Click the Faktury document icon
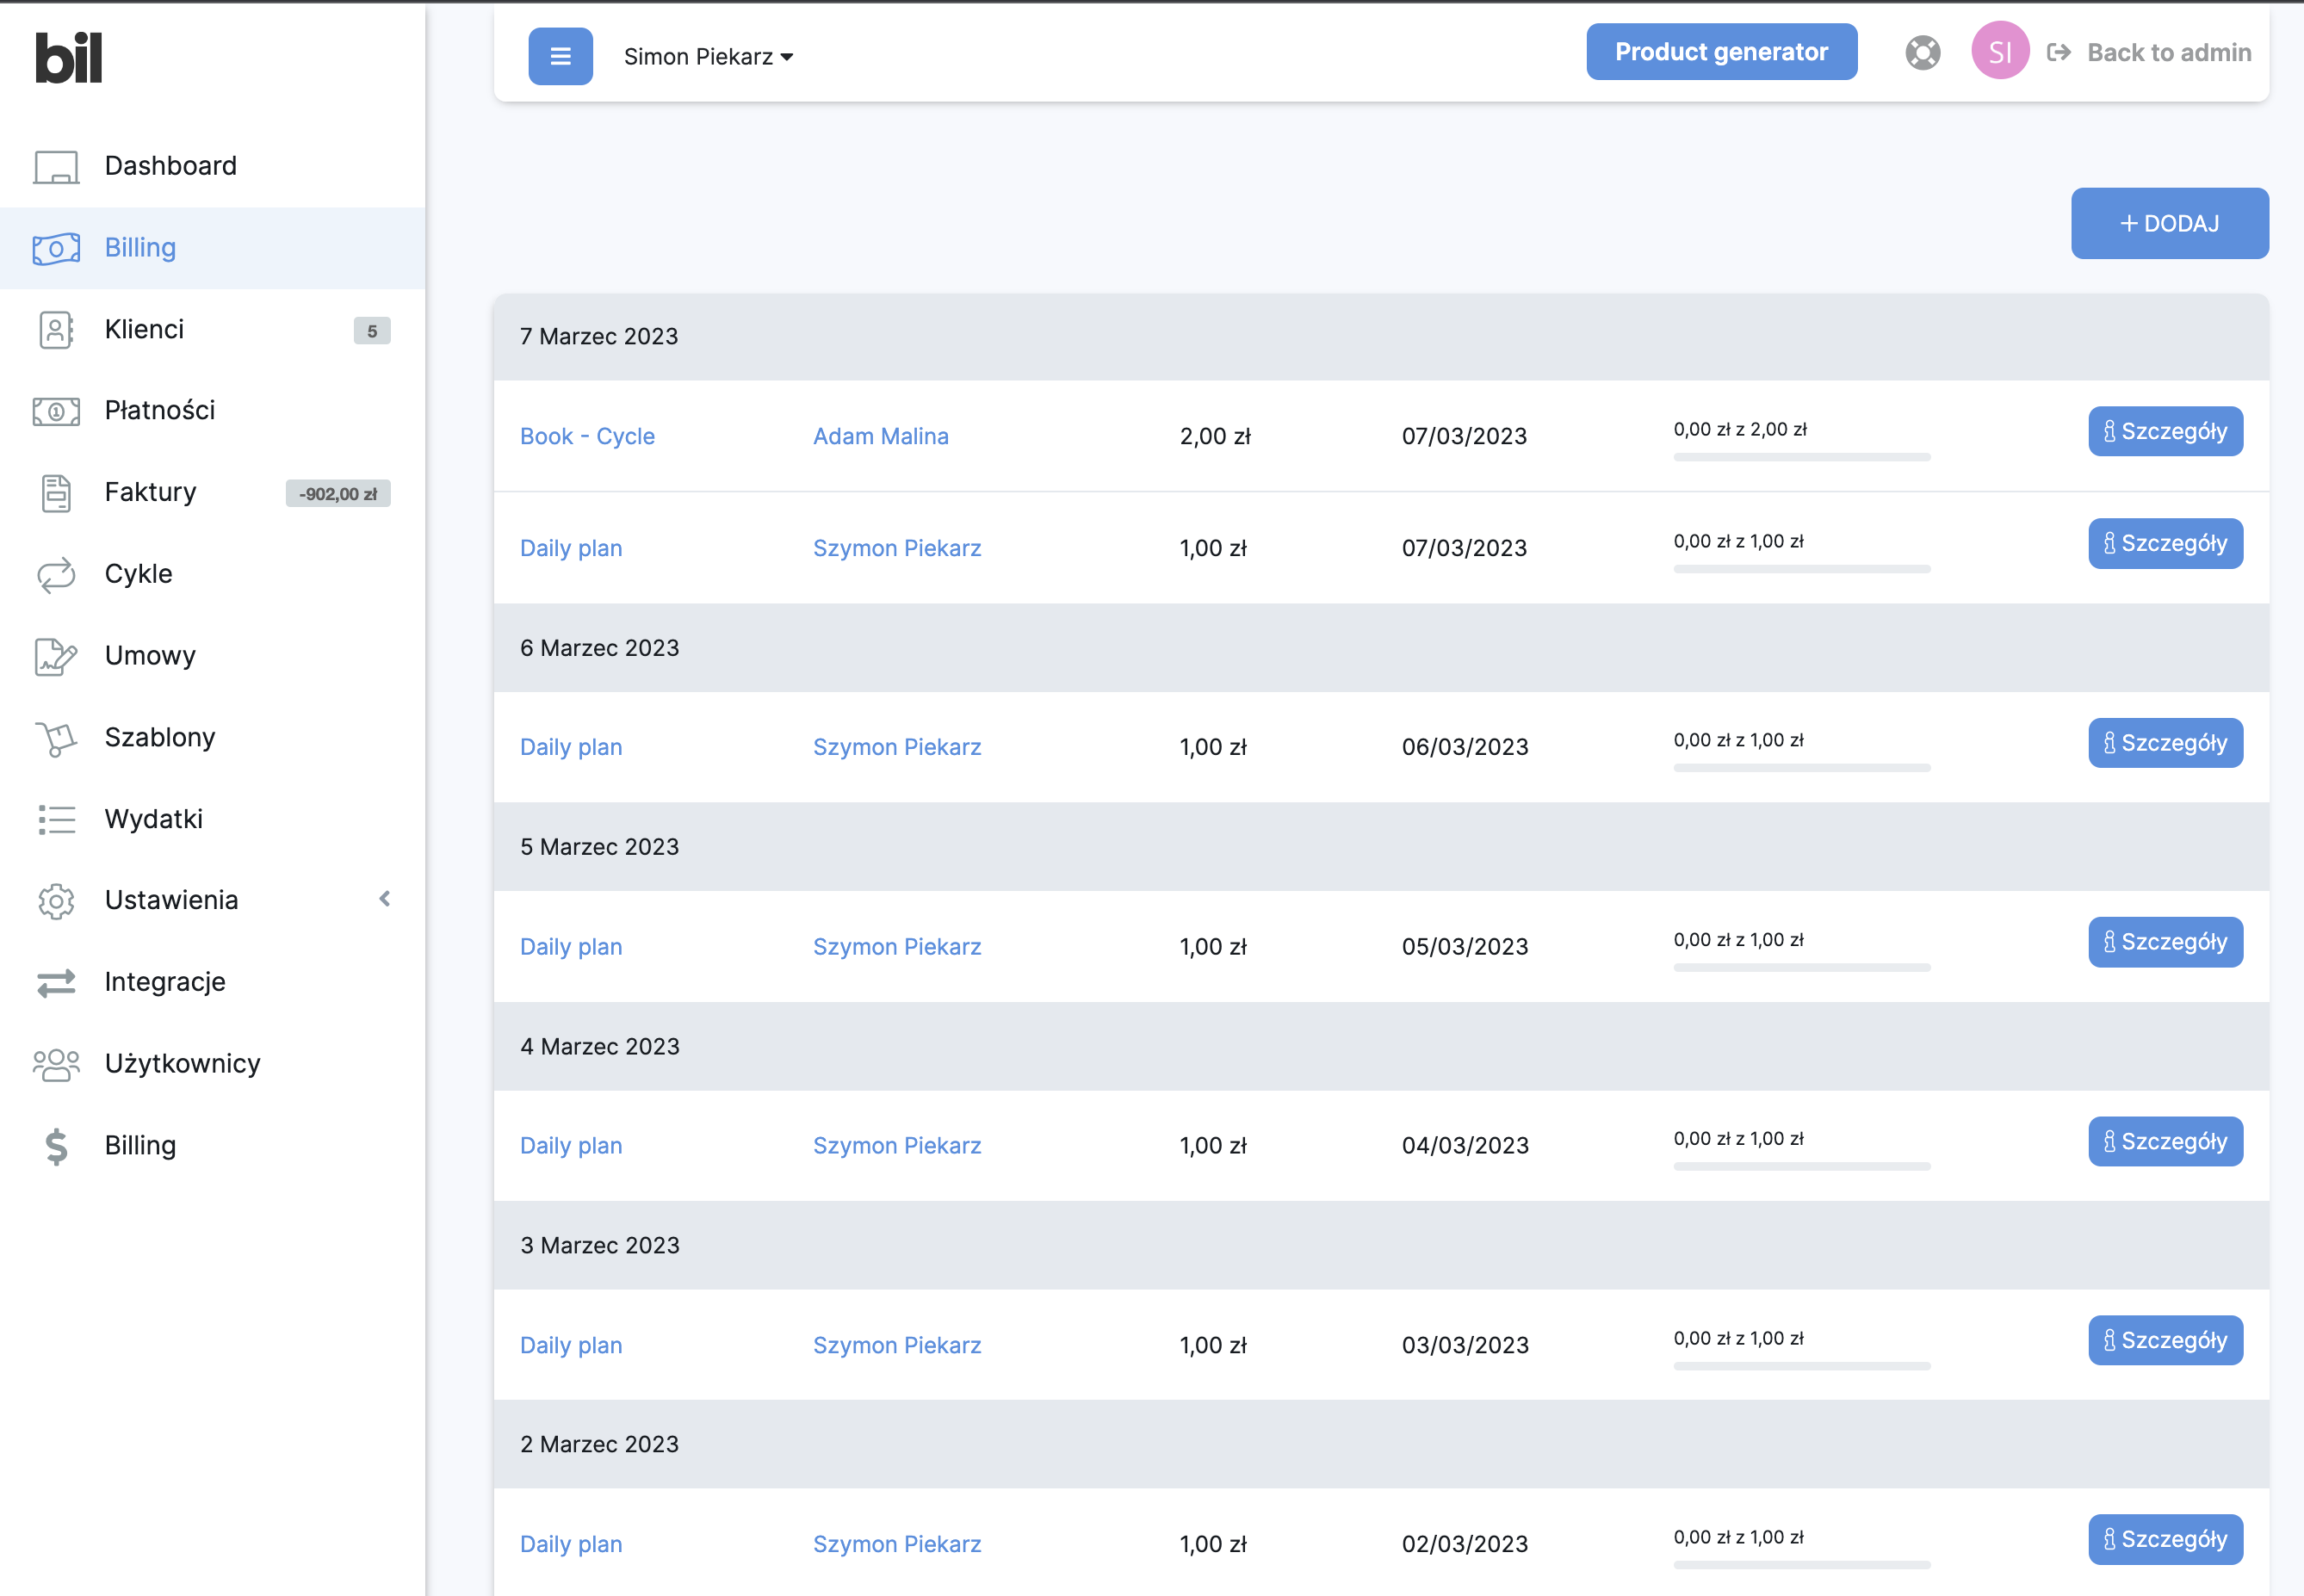The image size is (2304, 1596). click(56, 493)
